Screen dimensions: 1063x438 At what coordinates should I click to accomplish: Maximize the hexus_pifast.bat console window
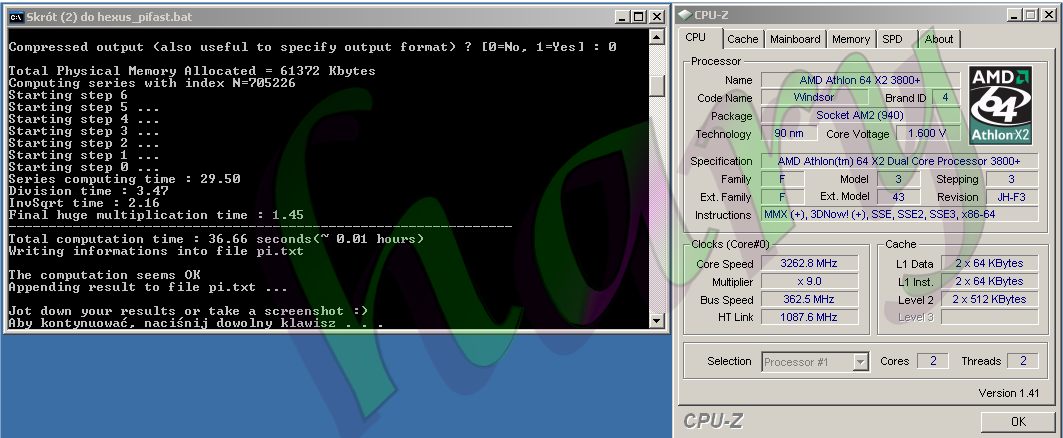click(639, 17)
